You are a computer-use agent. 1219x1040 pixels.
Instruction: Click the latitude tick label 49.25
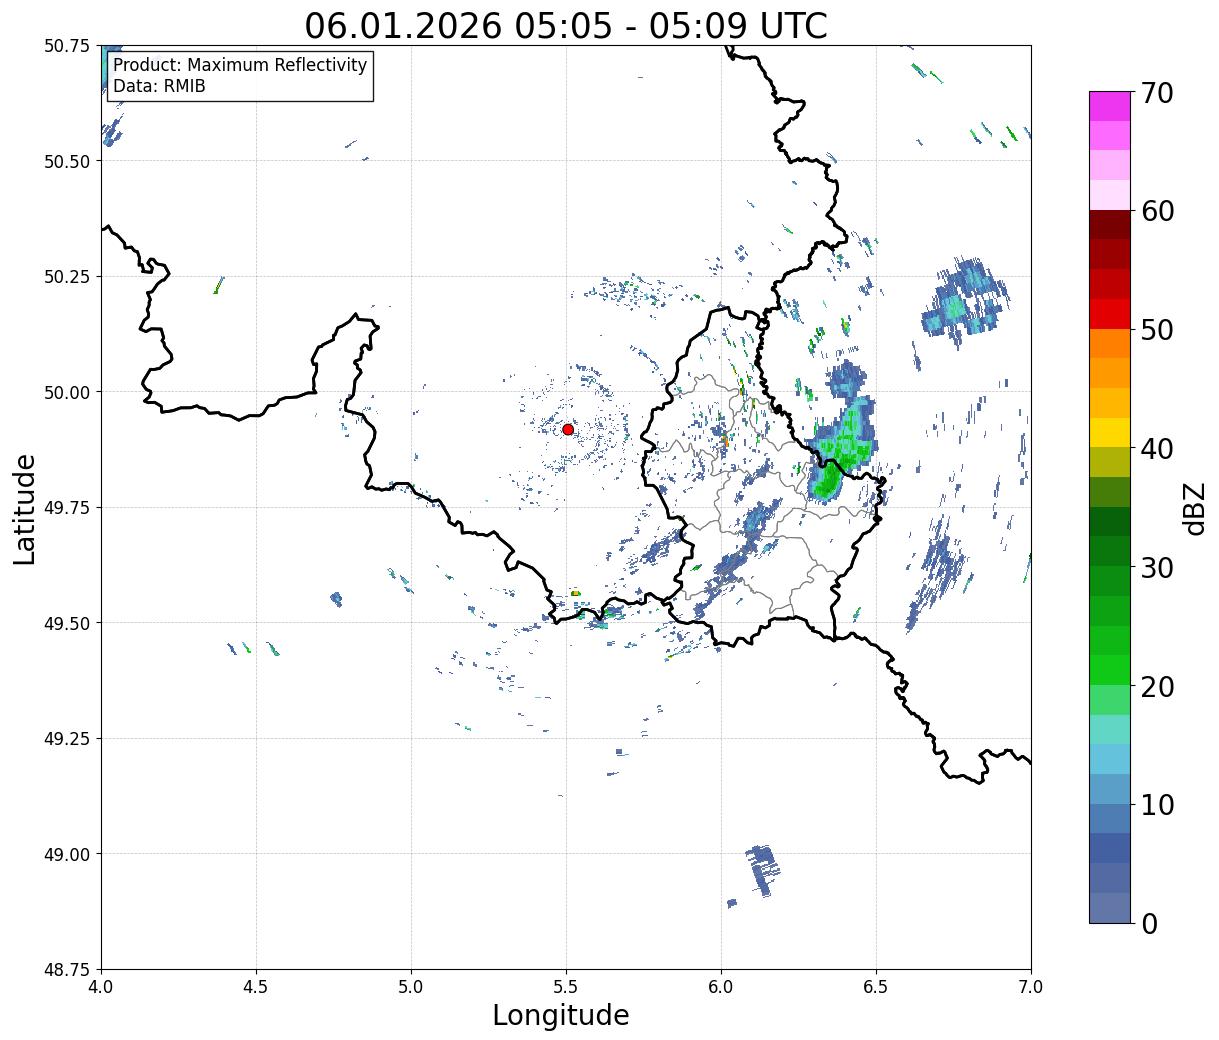(x=67, y=739)
